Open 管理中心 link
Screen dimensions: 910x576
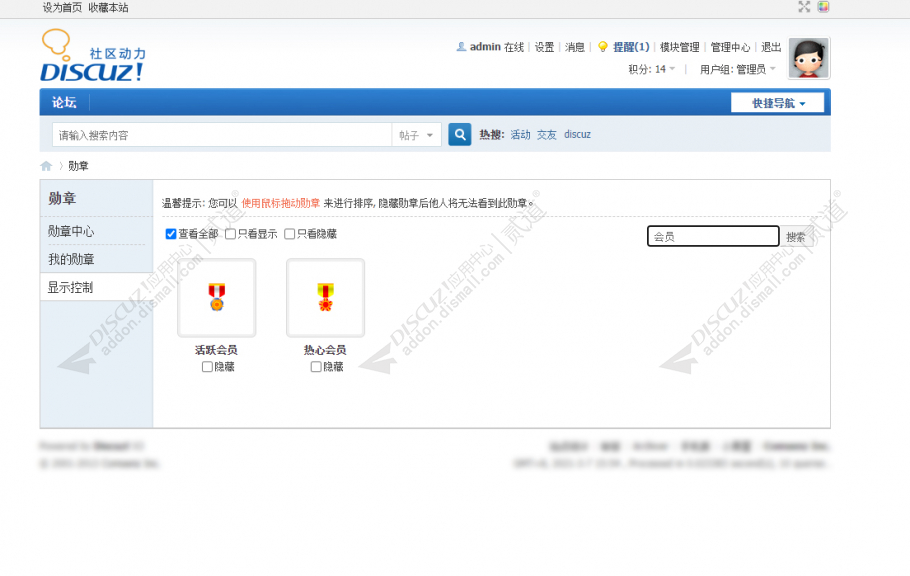pyautogui.click(x=730, y=47)
